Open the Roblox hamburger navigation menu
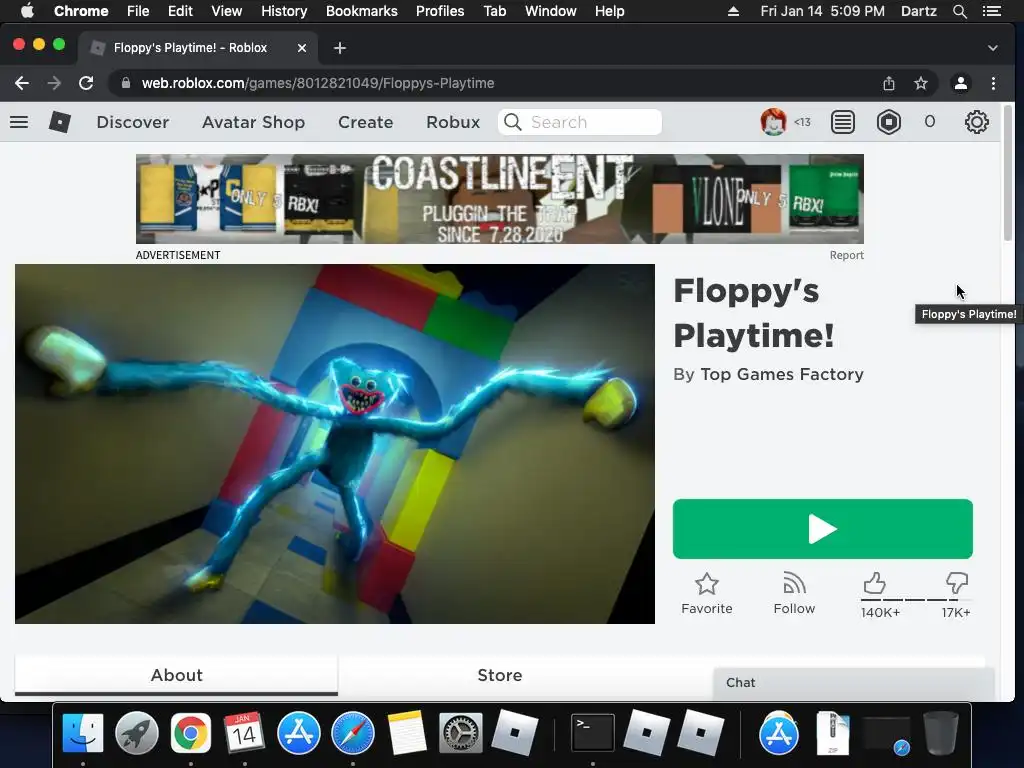 click(x=19, y=122)
